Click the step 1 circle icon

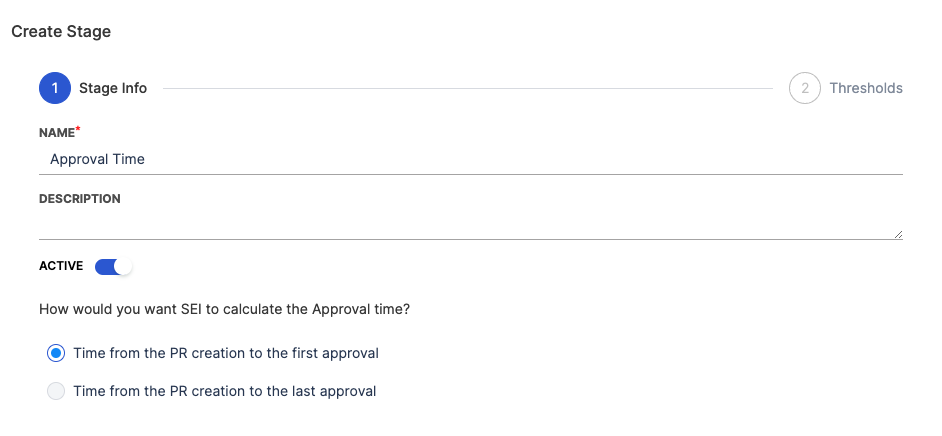(x=55, y=88)
